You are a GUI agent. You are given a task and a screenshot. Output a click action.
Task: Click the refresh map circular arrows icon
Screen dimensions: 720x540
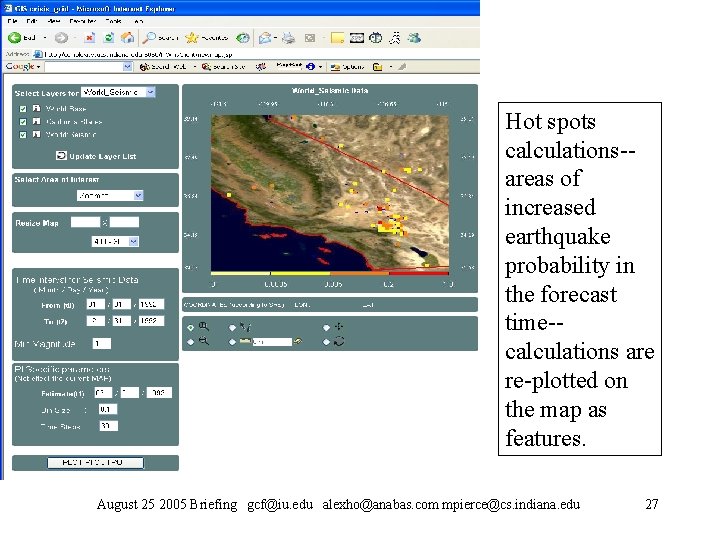(x=339, y=341)
